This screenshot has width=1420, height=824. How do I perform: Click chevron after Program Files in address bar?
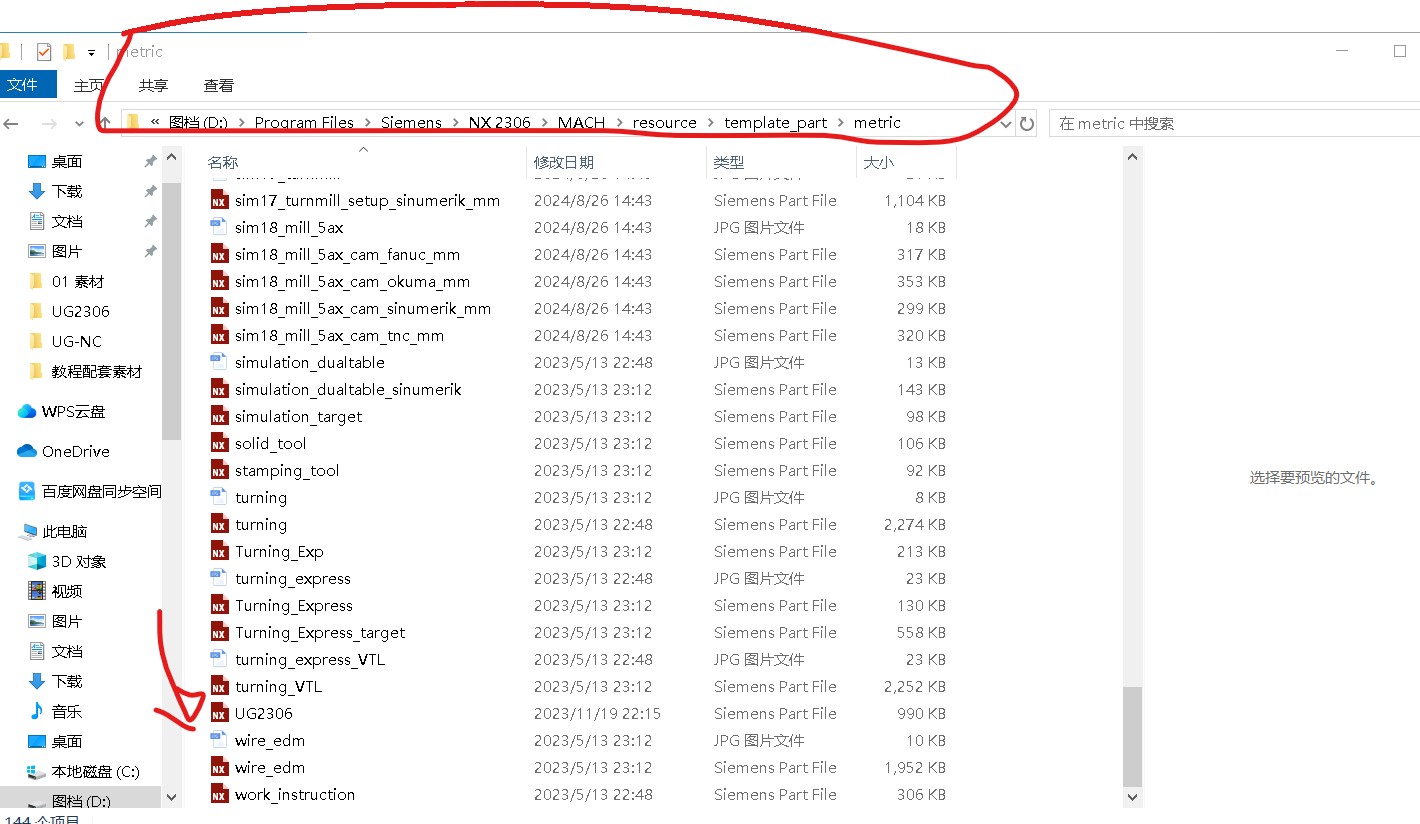(x=367, y=123)
